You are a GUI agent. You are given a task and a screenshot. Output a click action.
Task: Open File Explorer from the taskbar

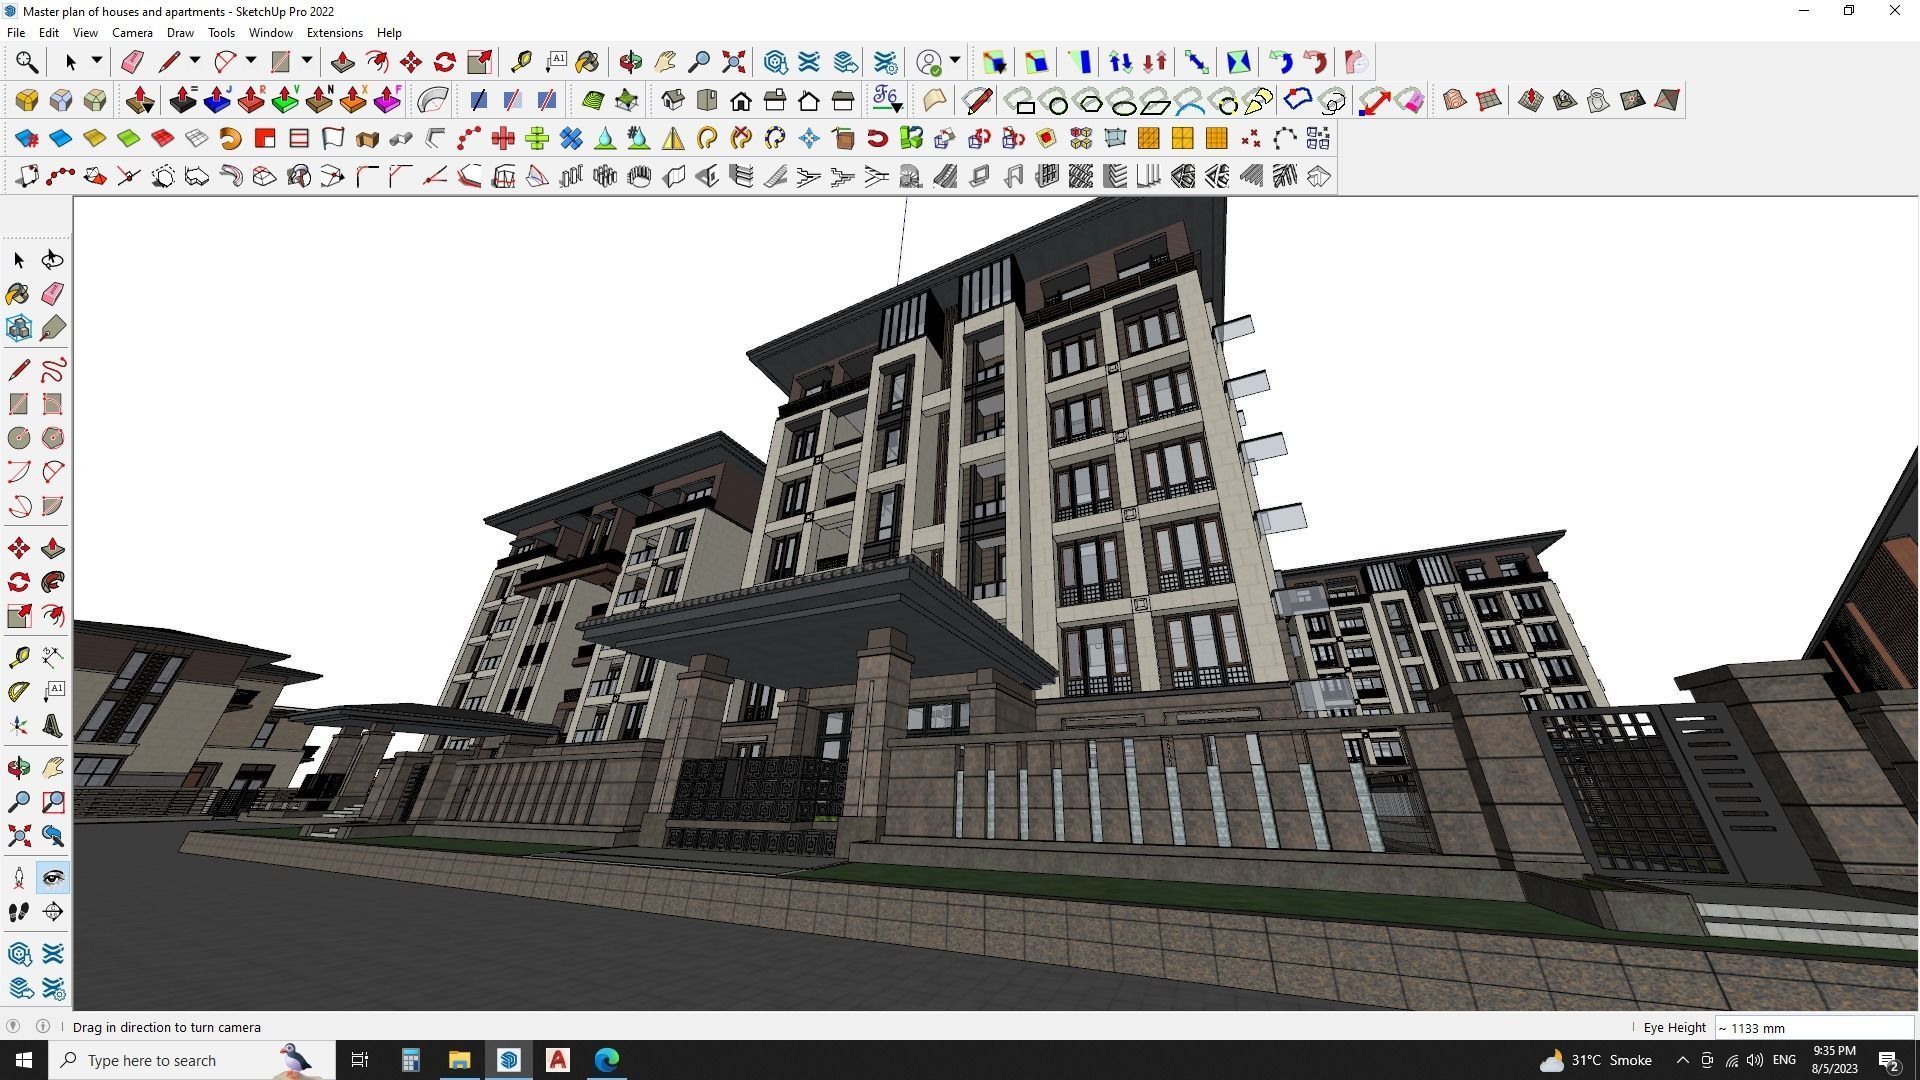(459, 1060)
